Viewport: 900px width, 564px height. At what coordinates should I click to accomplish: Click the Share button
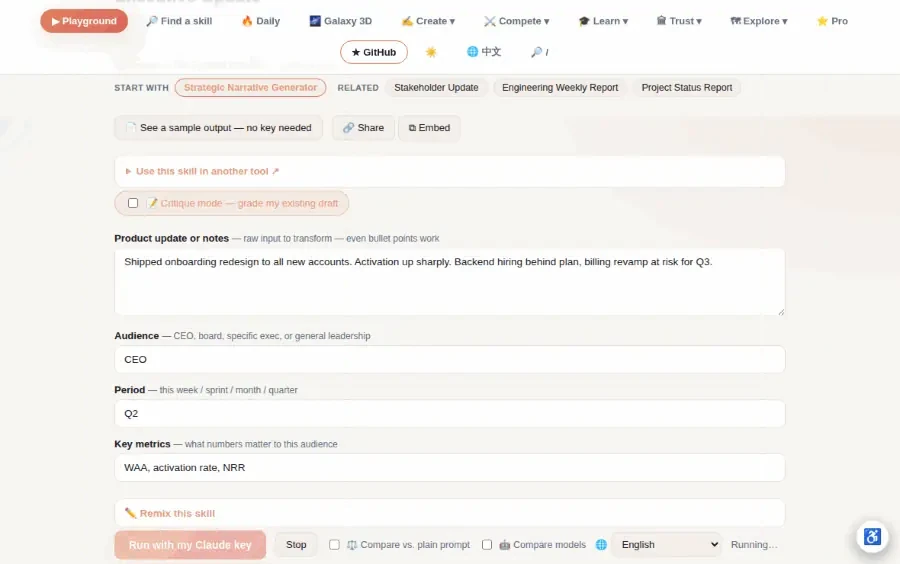[363, 128]
